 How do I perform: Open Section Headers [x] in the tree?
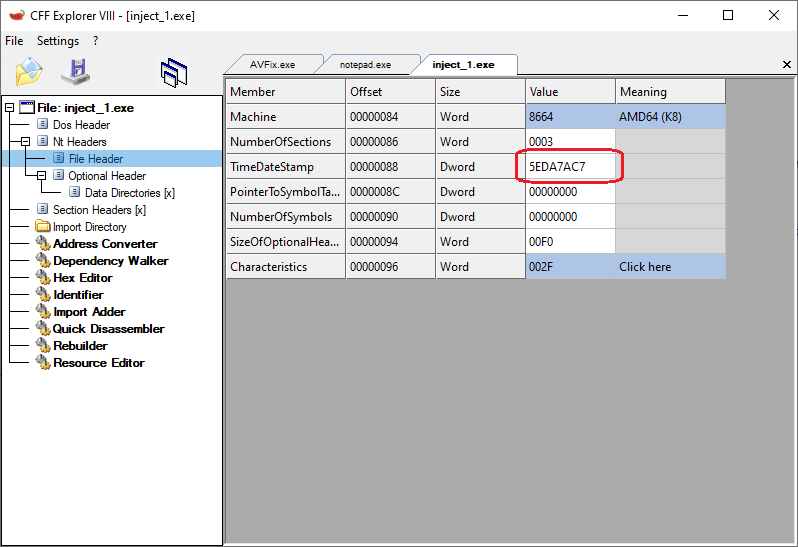click(99, 210)
